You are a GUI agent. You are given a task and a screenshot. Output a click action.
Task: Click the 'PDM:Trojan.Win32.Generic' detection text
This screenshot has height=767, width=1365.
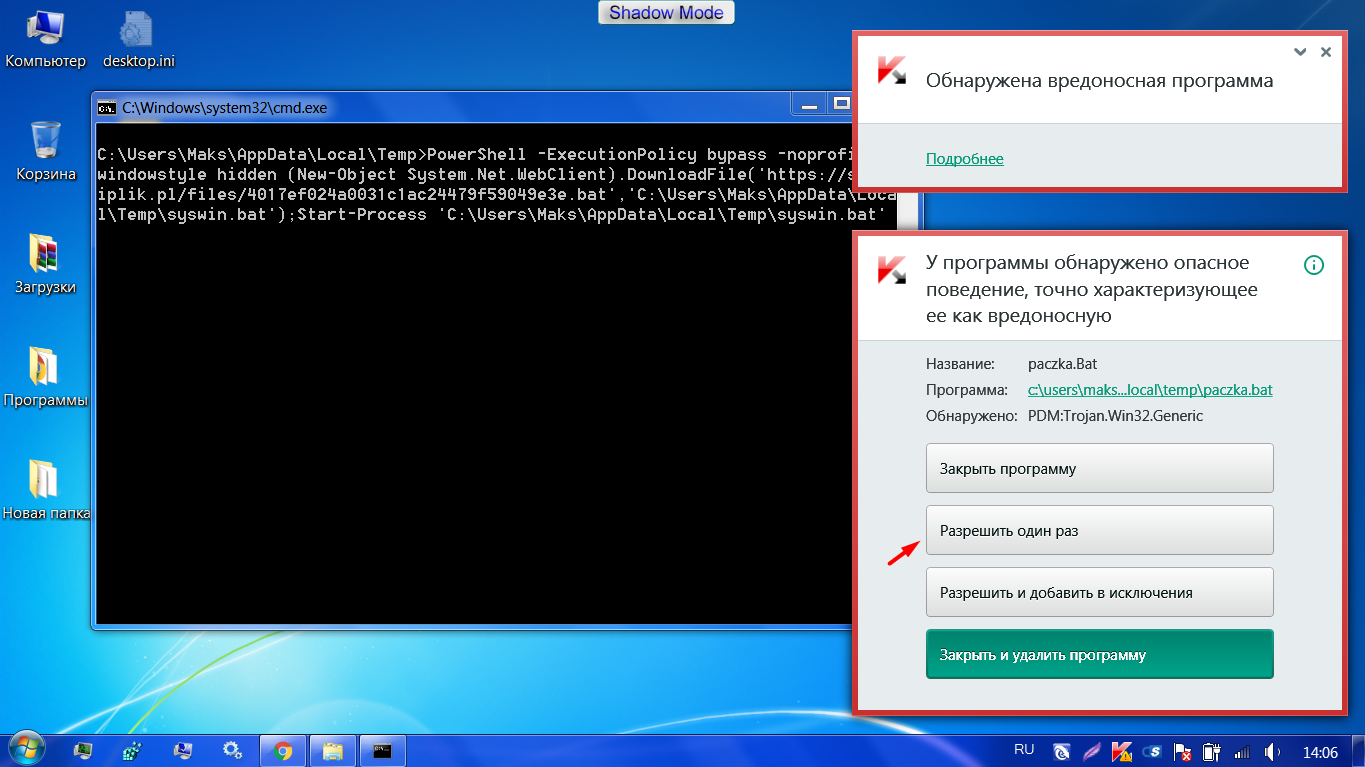pyautogui.click(x=1115, y=416)
